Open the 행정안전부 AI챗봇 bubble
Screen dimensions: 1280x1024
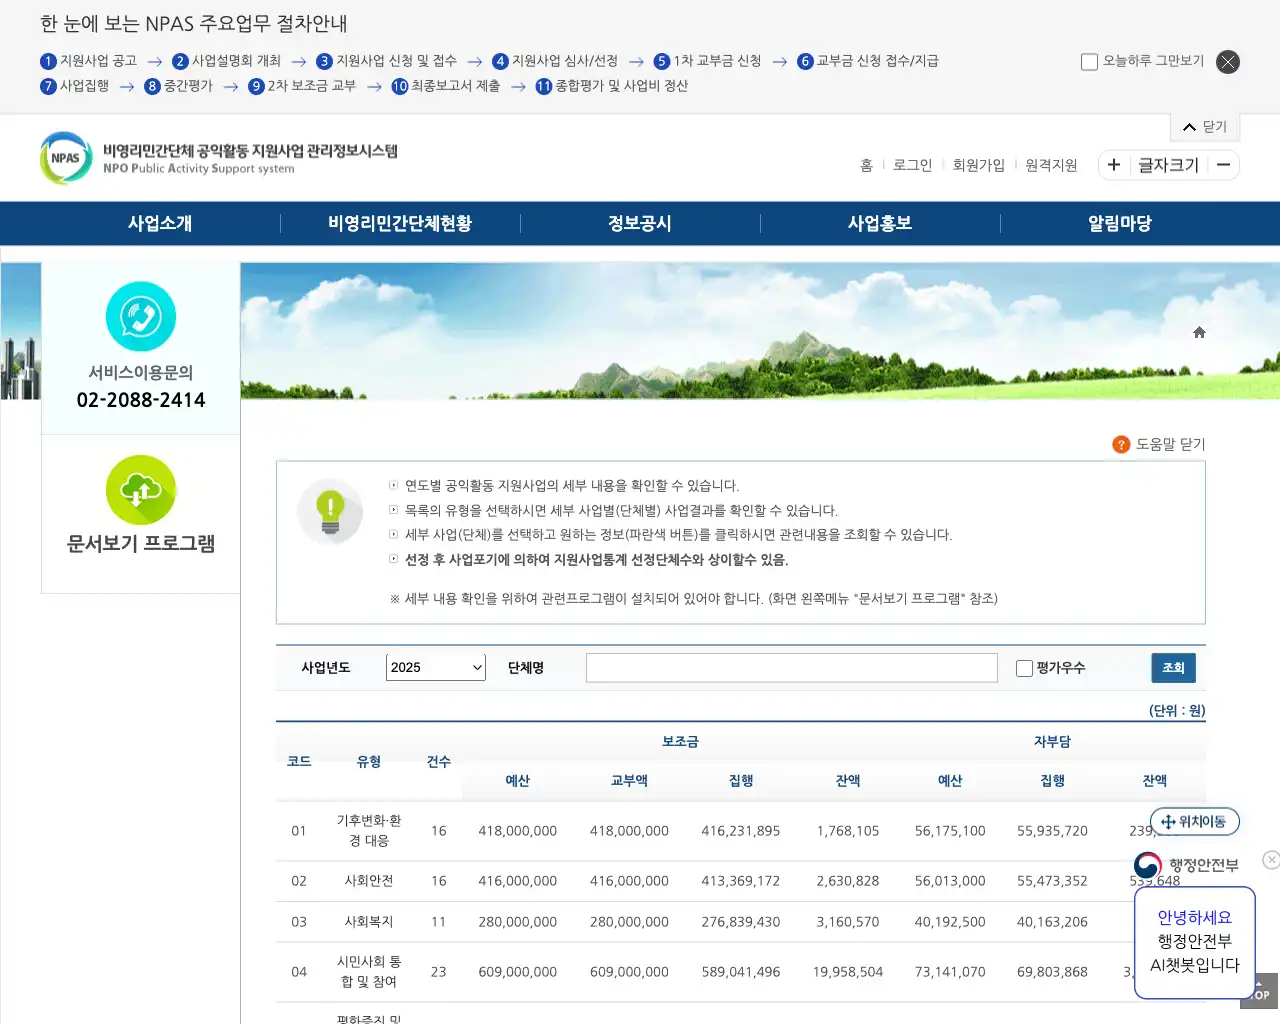(x=1195, y=942)
